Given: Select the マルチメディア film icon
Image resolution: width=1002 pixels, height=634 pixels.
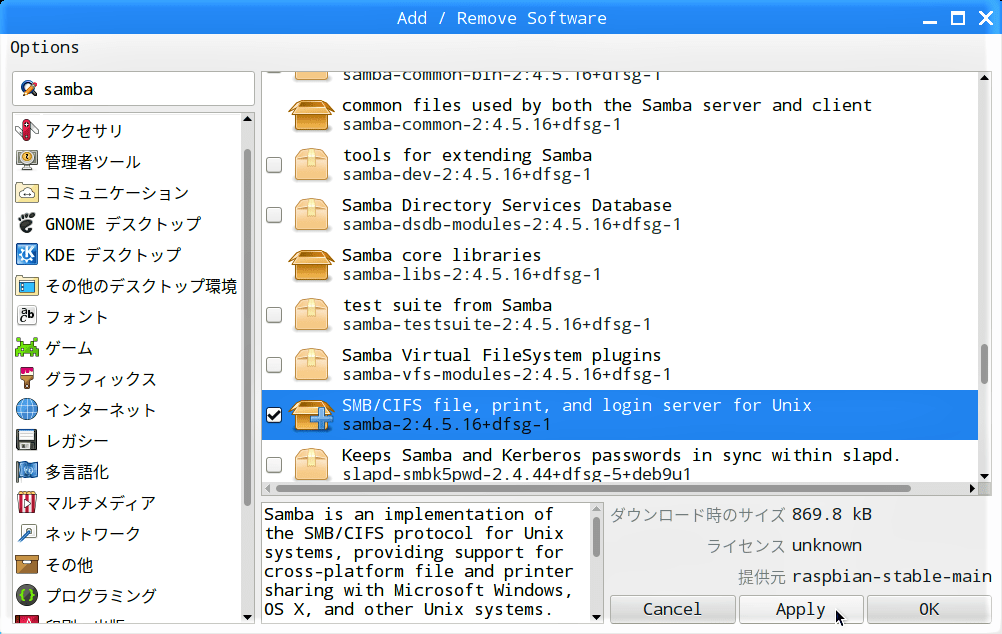Looking at the screenshot, I should coord(27,502).
